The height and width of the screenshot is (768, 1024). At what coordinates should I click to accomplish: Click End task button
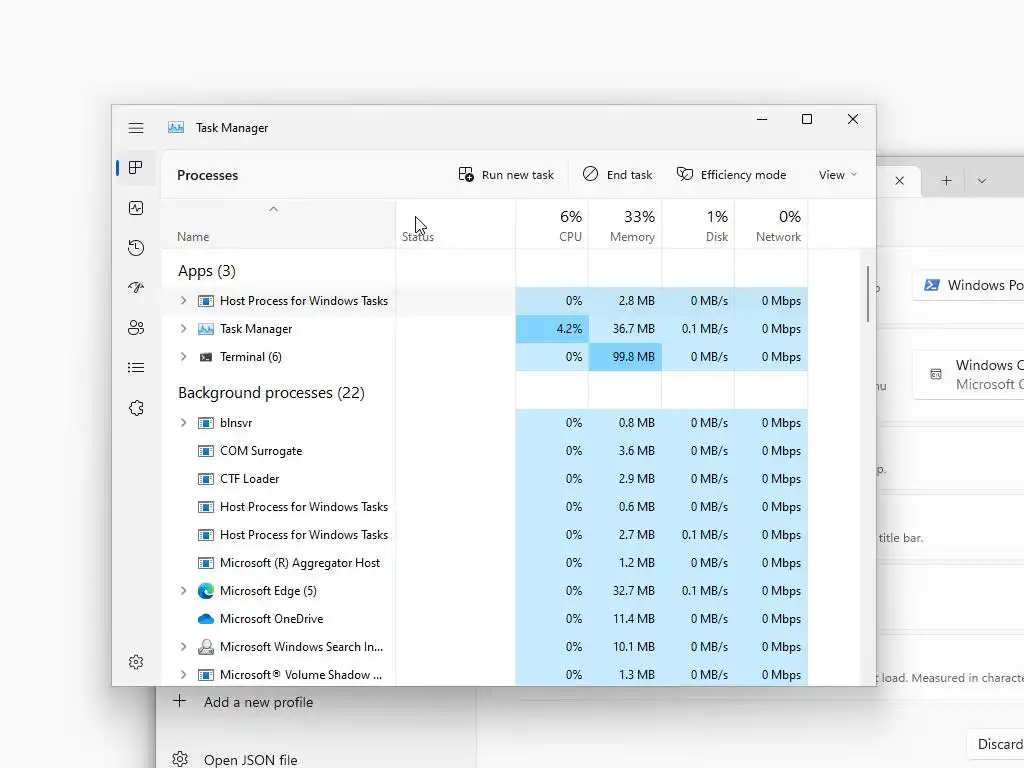617,174
